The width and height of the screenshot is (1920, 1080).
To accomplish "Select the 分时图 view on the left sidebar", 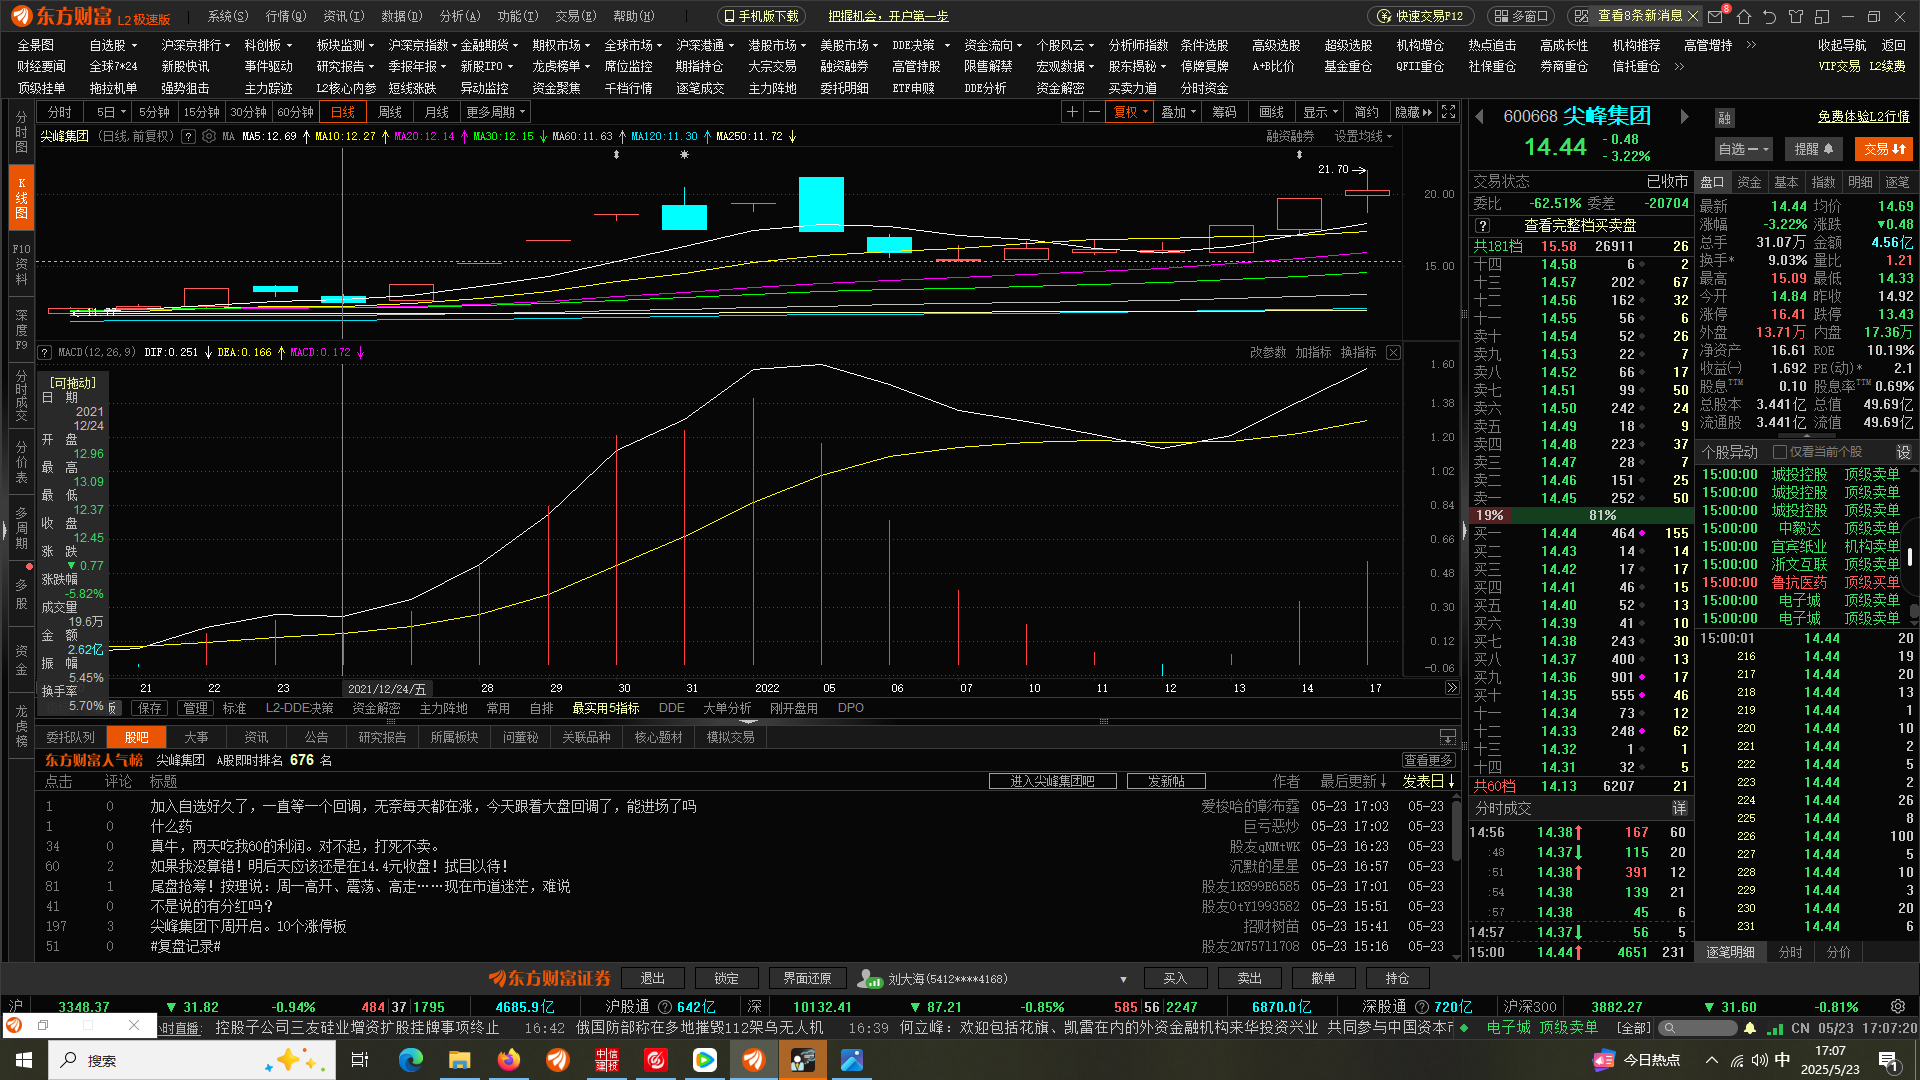I will pos(21,133).
